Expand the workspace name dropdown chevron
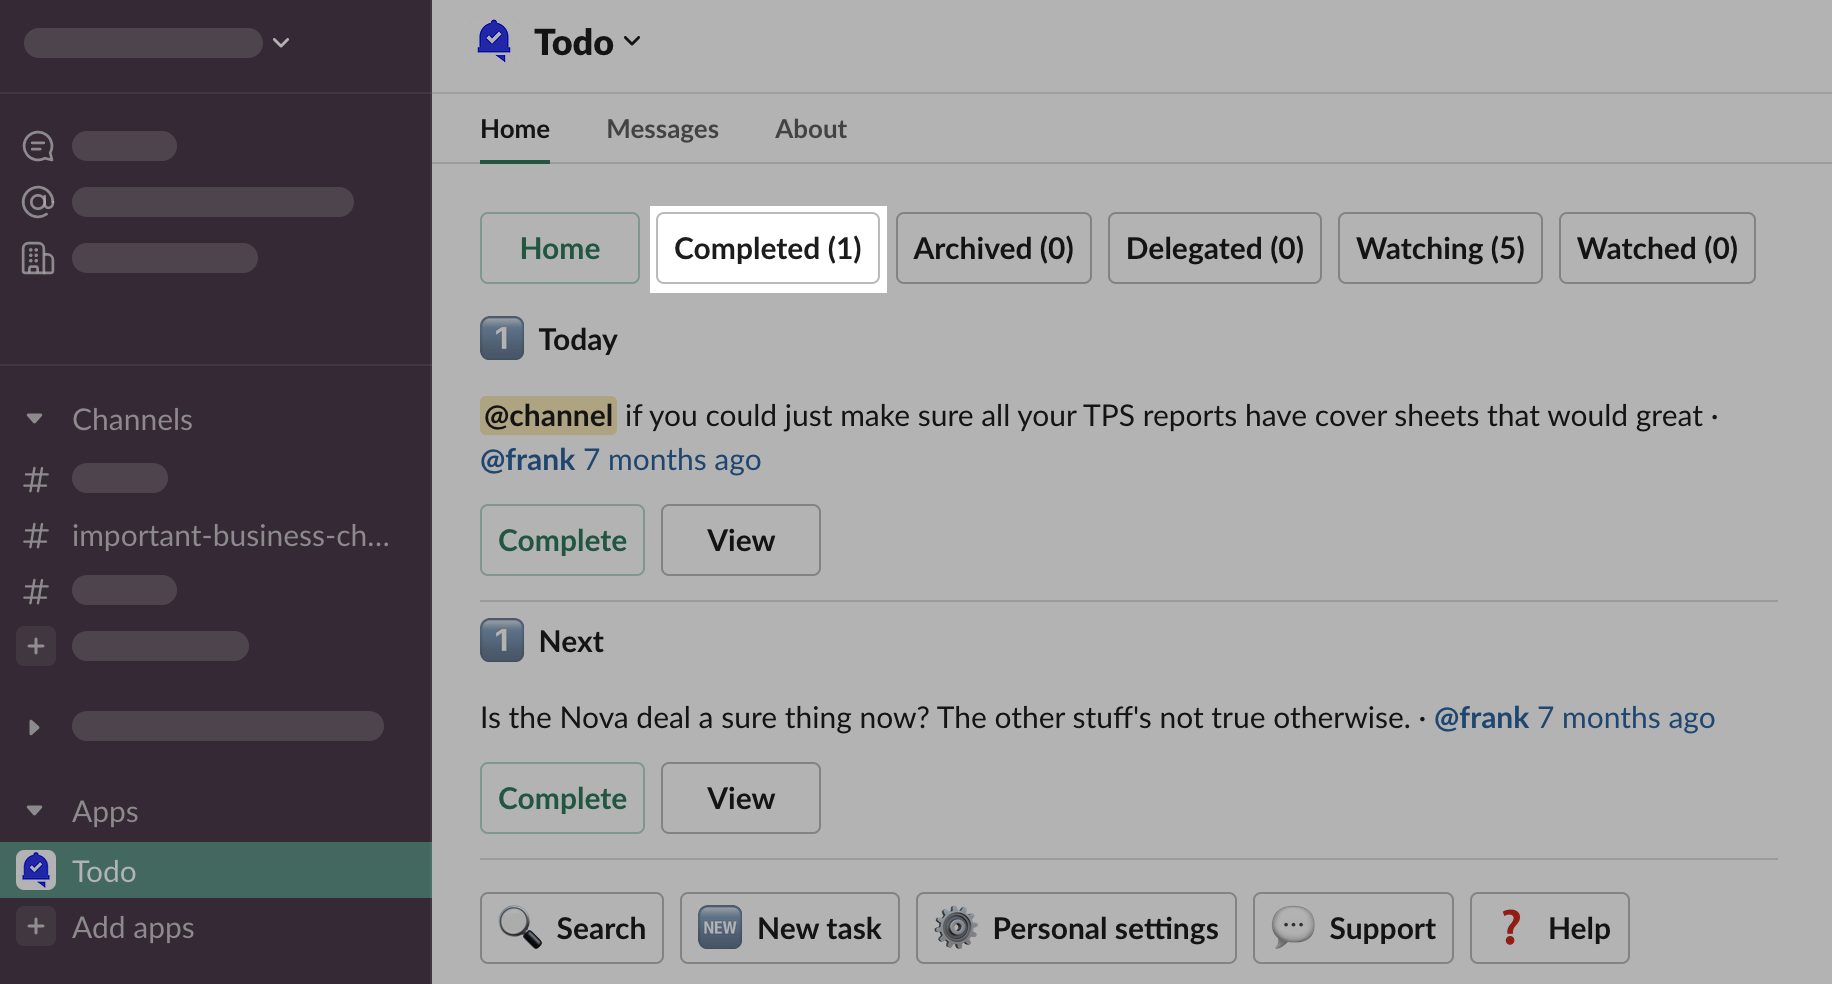1832x984 pixels. 281,43
